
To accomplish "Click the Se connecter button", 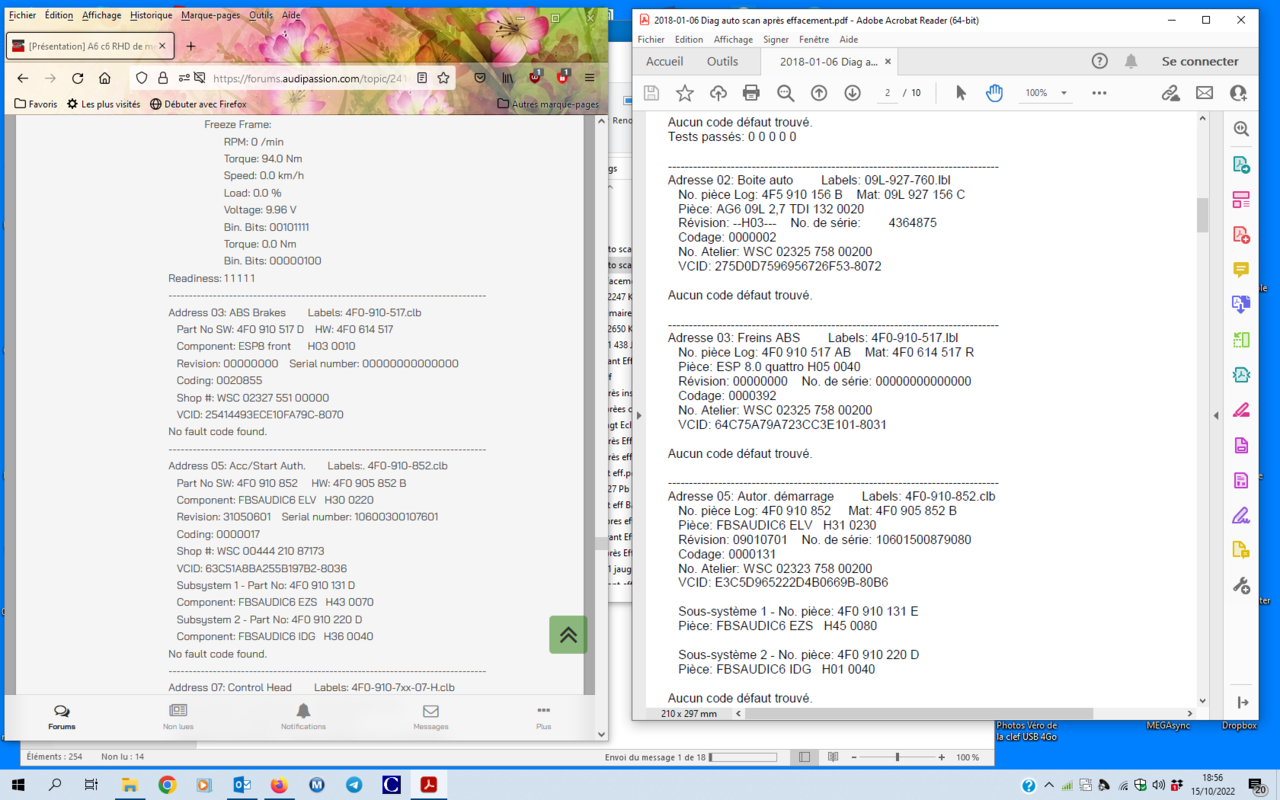I will pyautogui.click(x=1199, y=61).
